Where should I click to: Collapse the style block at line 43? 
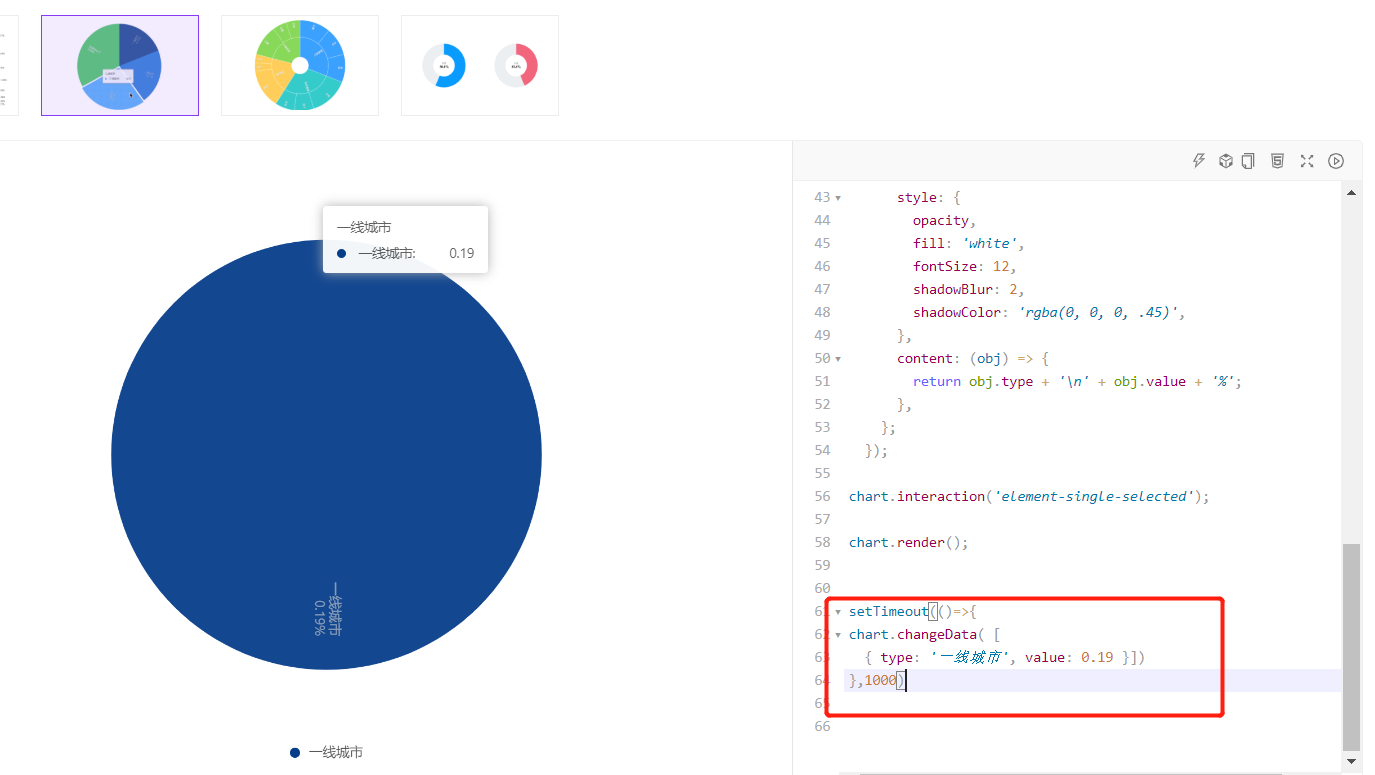pyautogui.click(x=836, y=197)
